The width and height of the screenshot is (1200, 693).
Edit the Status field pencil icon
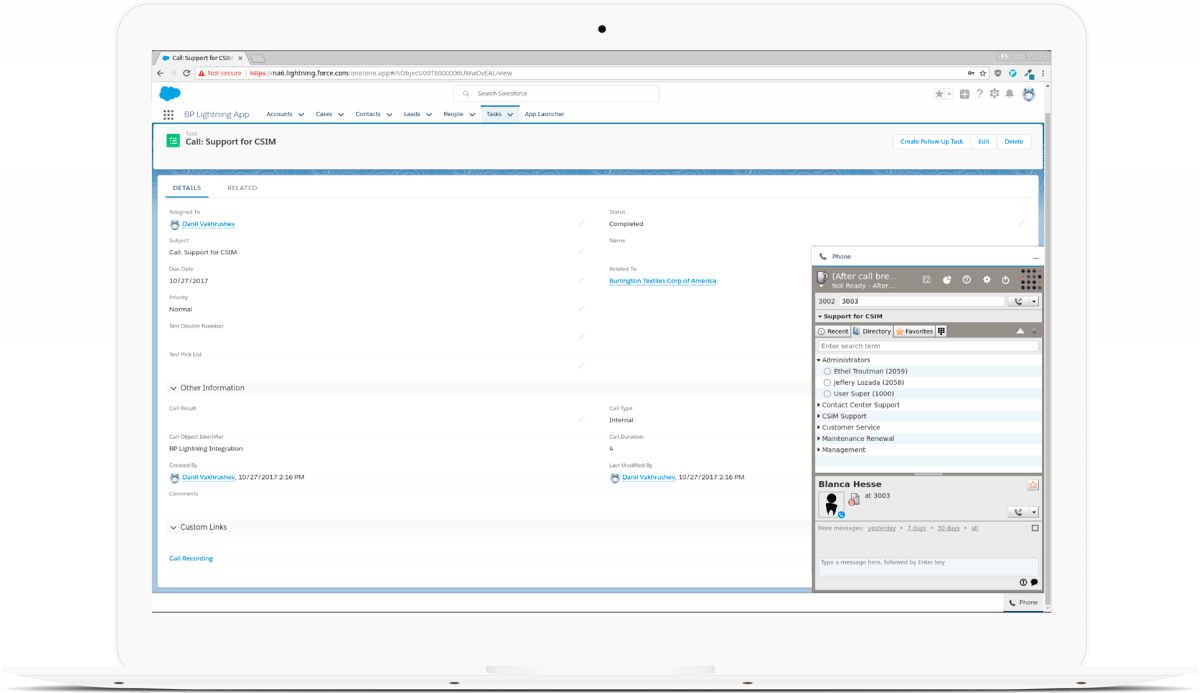coord(1021,223)
